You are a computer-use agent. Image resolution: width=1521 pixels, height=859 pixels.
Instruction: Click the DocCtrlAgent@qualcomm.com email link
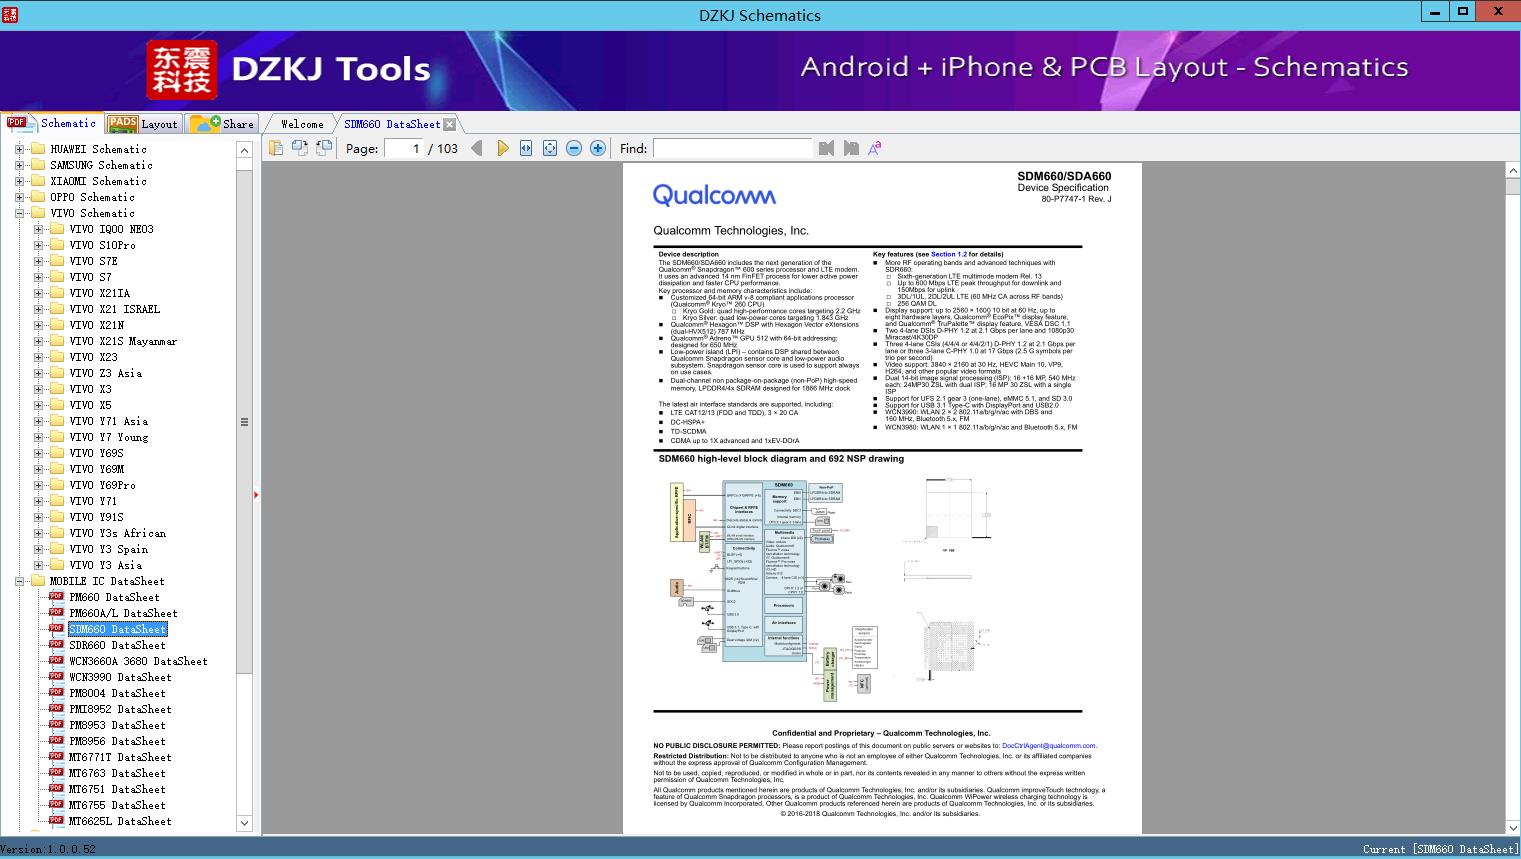coord(1049,746)
